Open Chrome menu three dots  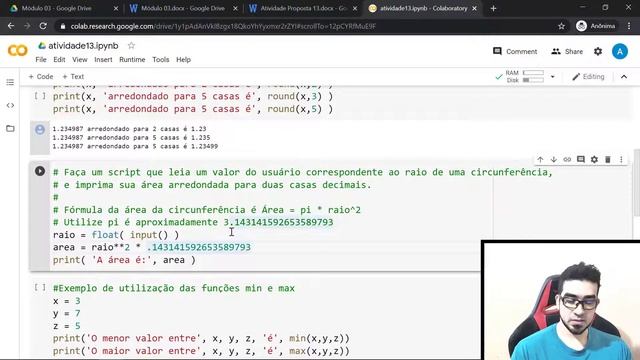(x=629, y=26)
